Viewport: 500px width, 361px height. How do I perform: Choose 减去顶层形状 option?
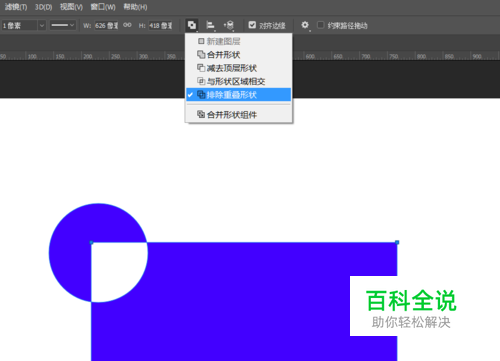point(239,68)
